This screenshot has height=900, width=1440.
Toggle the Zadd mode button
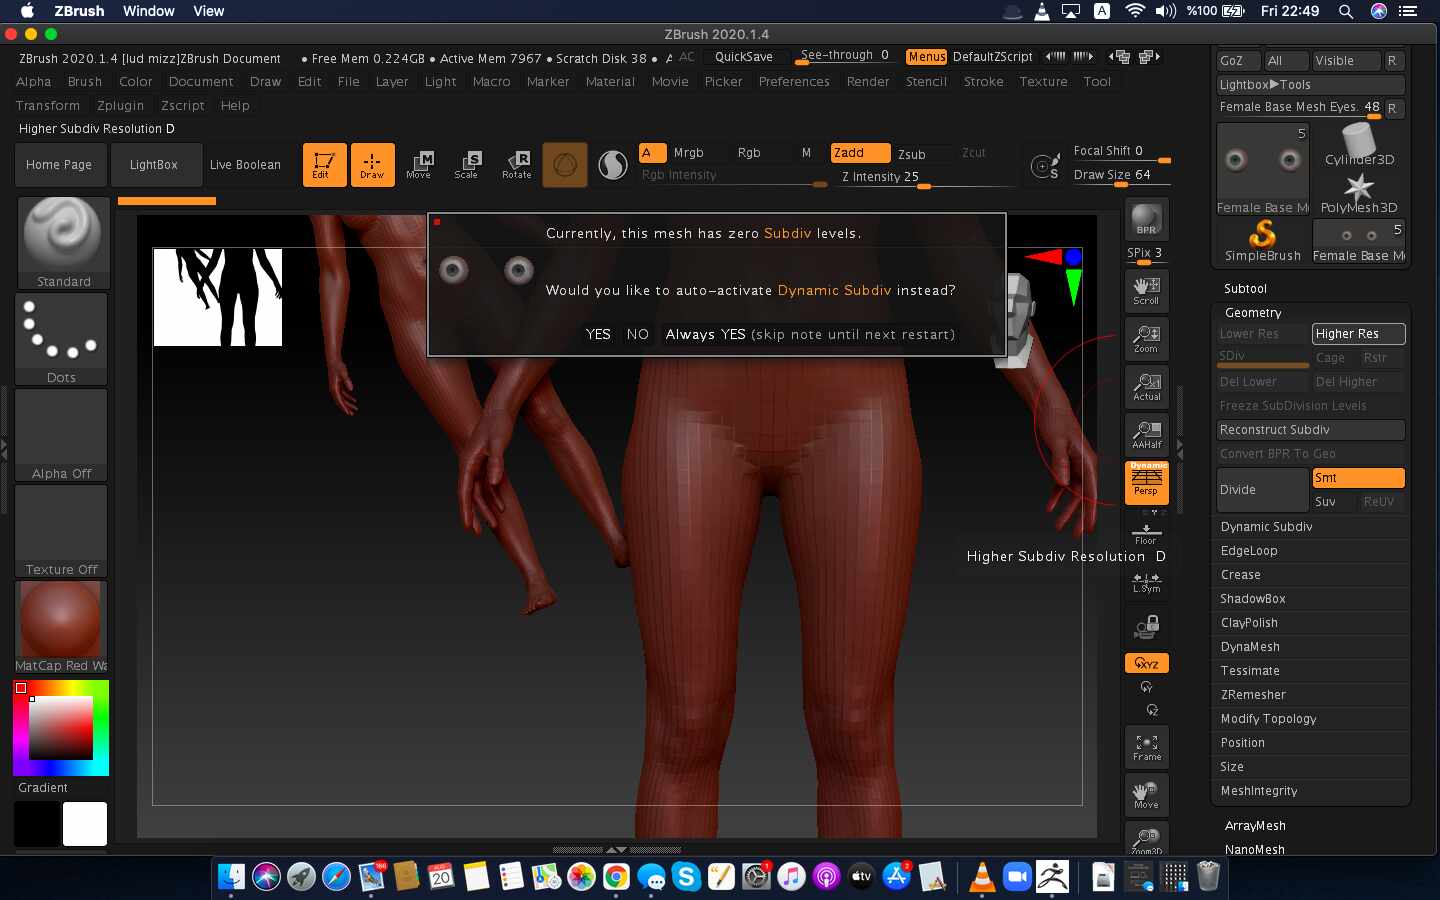pyautogui.click(x=859, y=153)
